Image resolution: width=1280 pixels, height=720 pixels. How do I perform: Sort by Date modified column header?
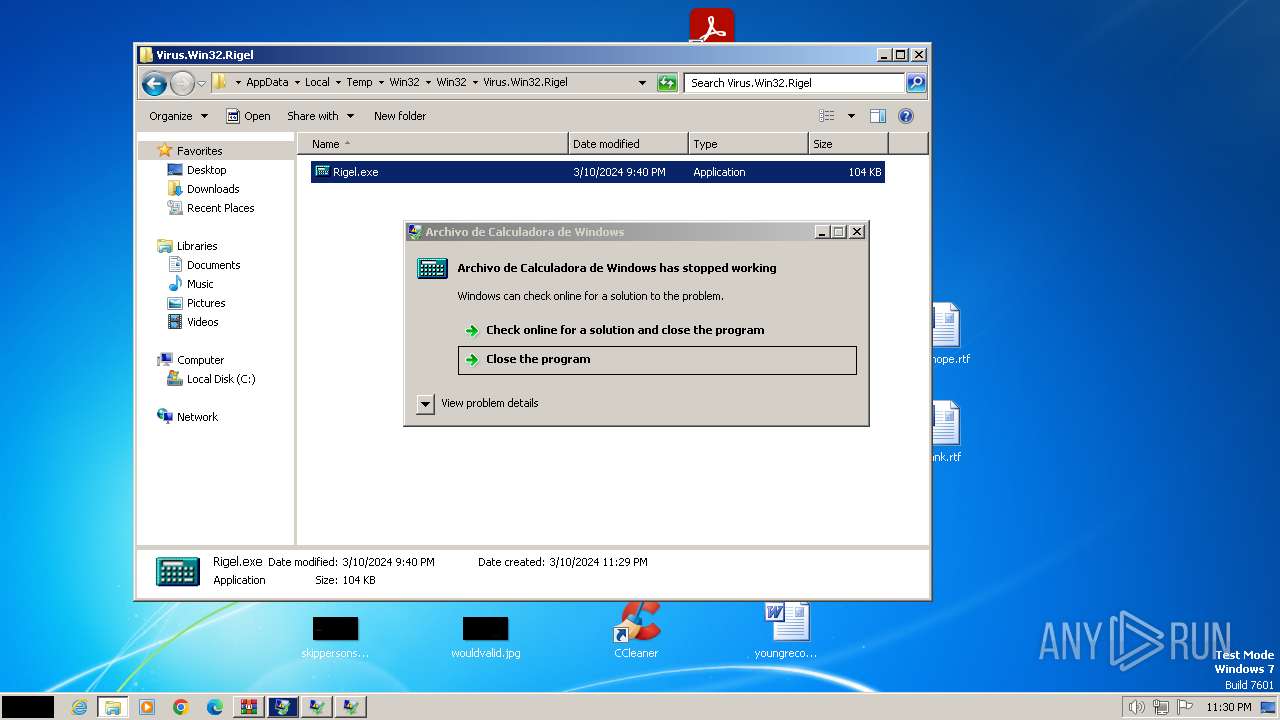click(628, 144)
